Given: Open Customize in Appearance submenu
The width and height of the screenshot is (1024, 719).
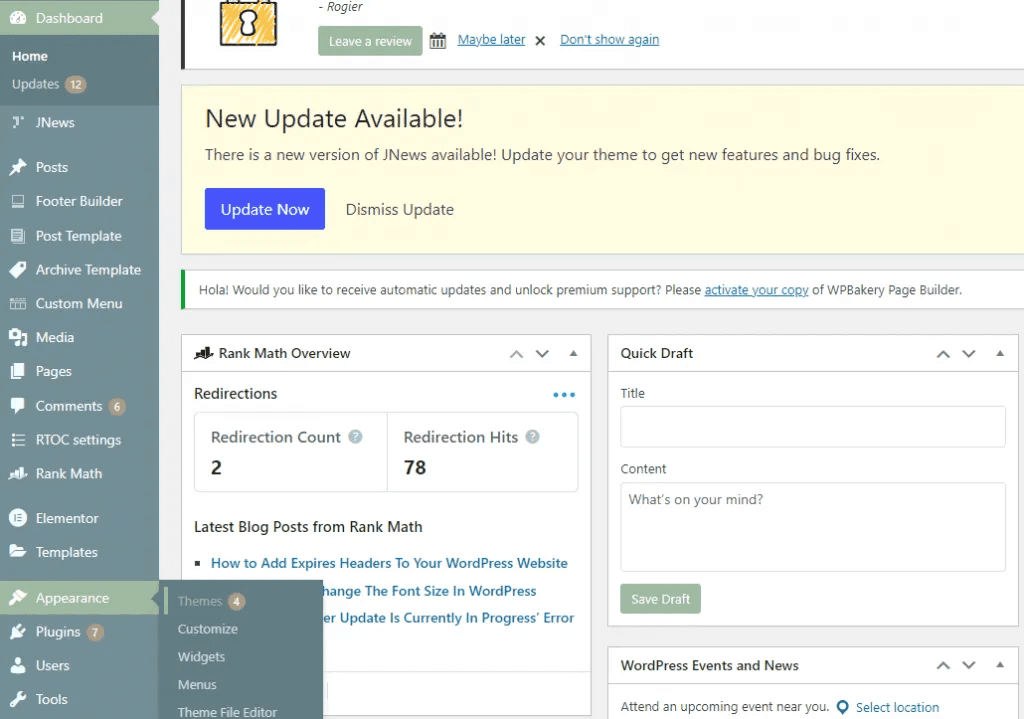Looking at the screenshot, I should click(x=208, y=629).
